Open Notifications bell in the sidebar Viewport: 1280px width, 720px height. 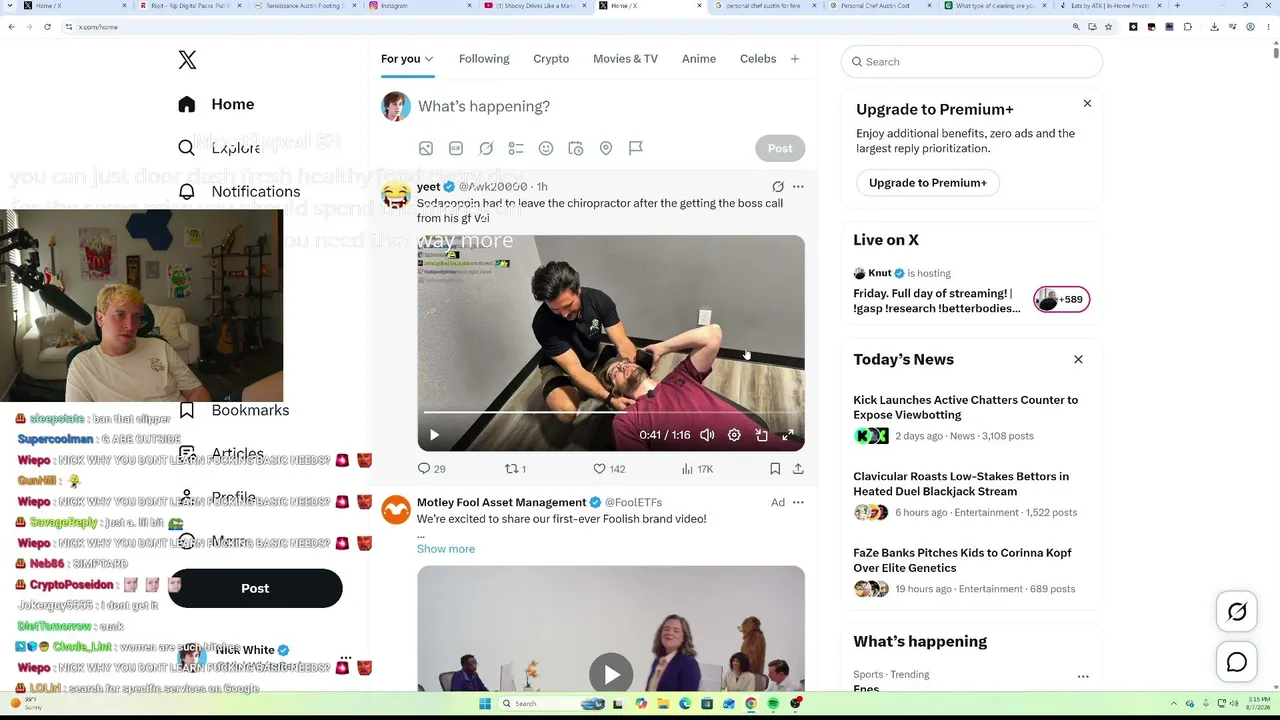[186, 192]
